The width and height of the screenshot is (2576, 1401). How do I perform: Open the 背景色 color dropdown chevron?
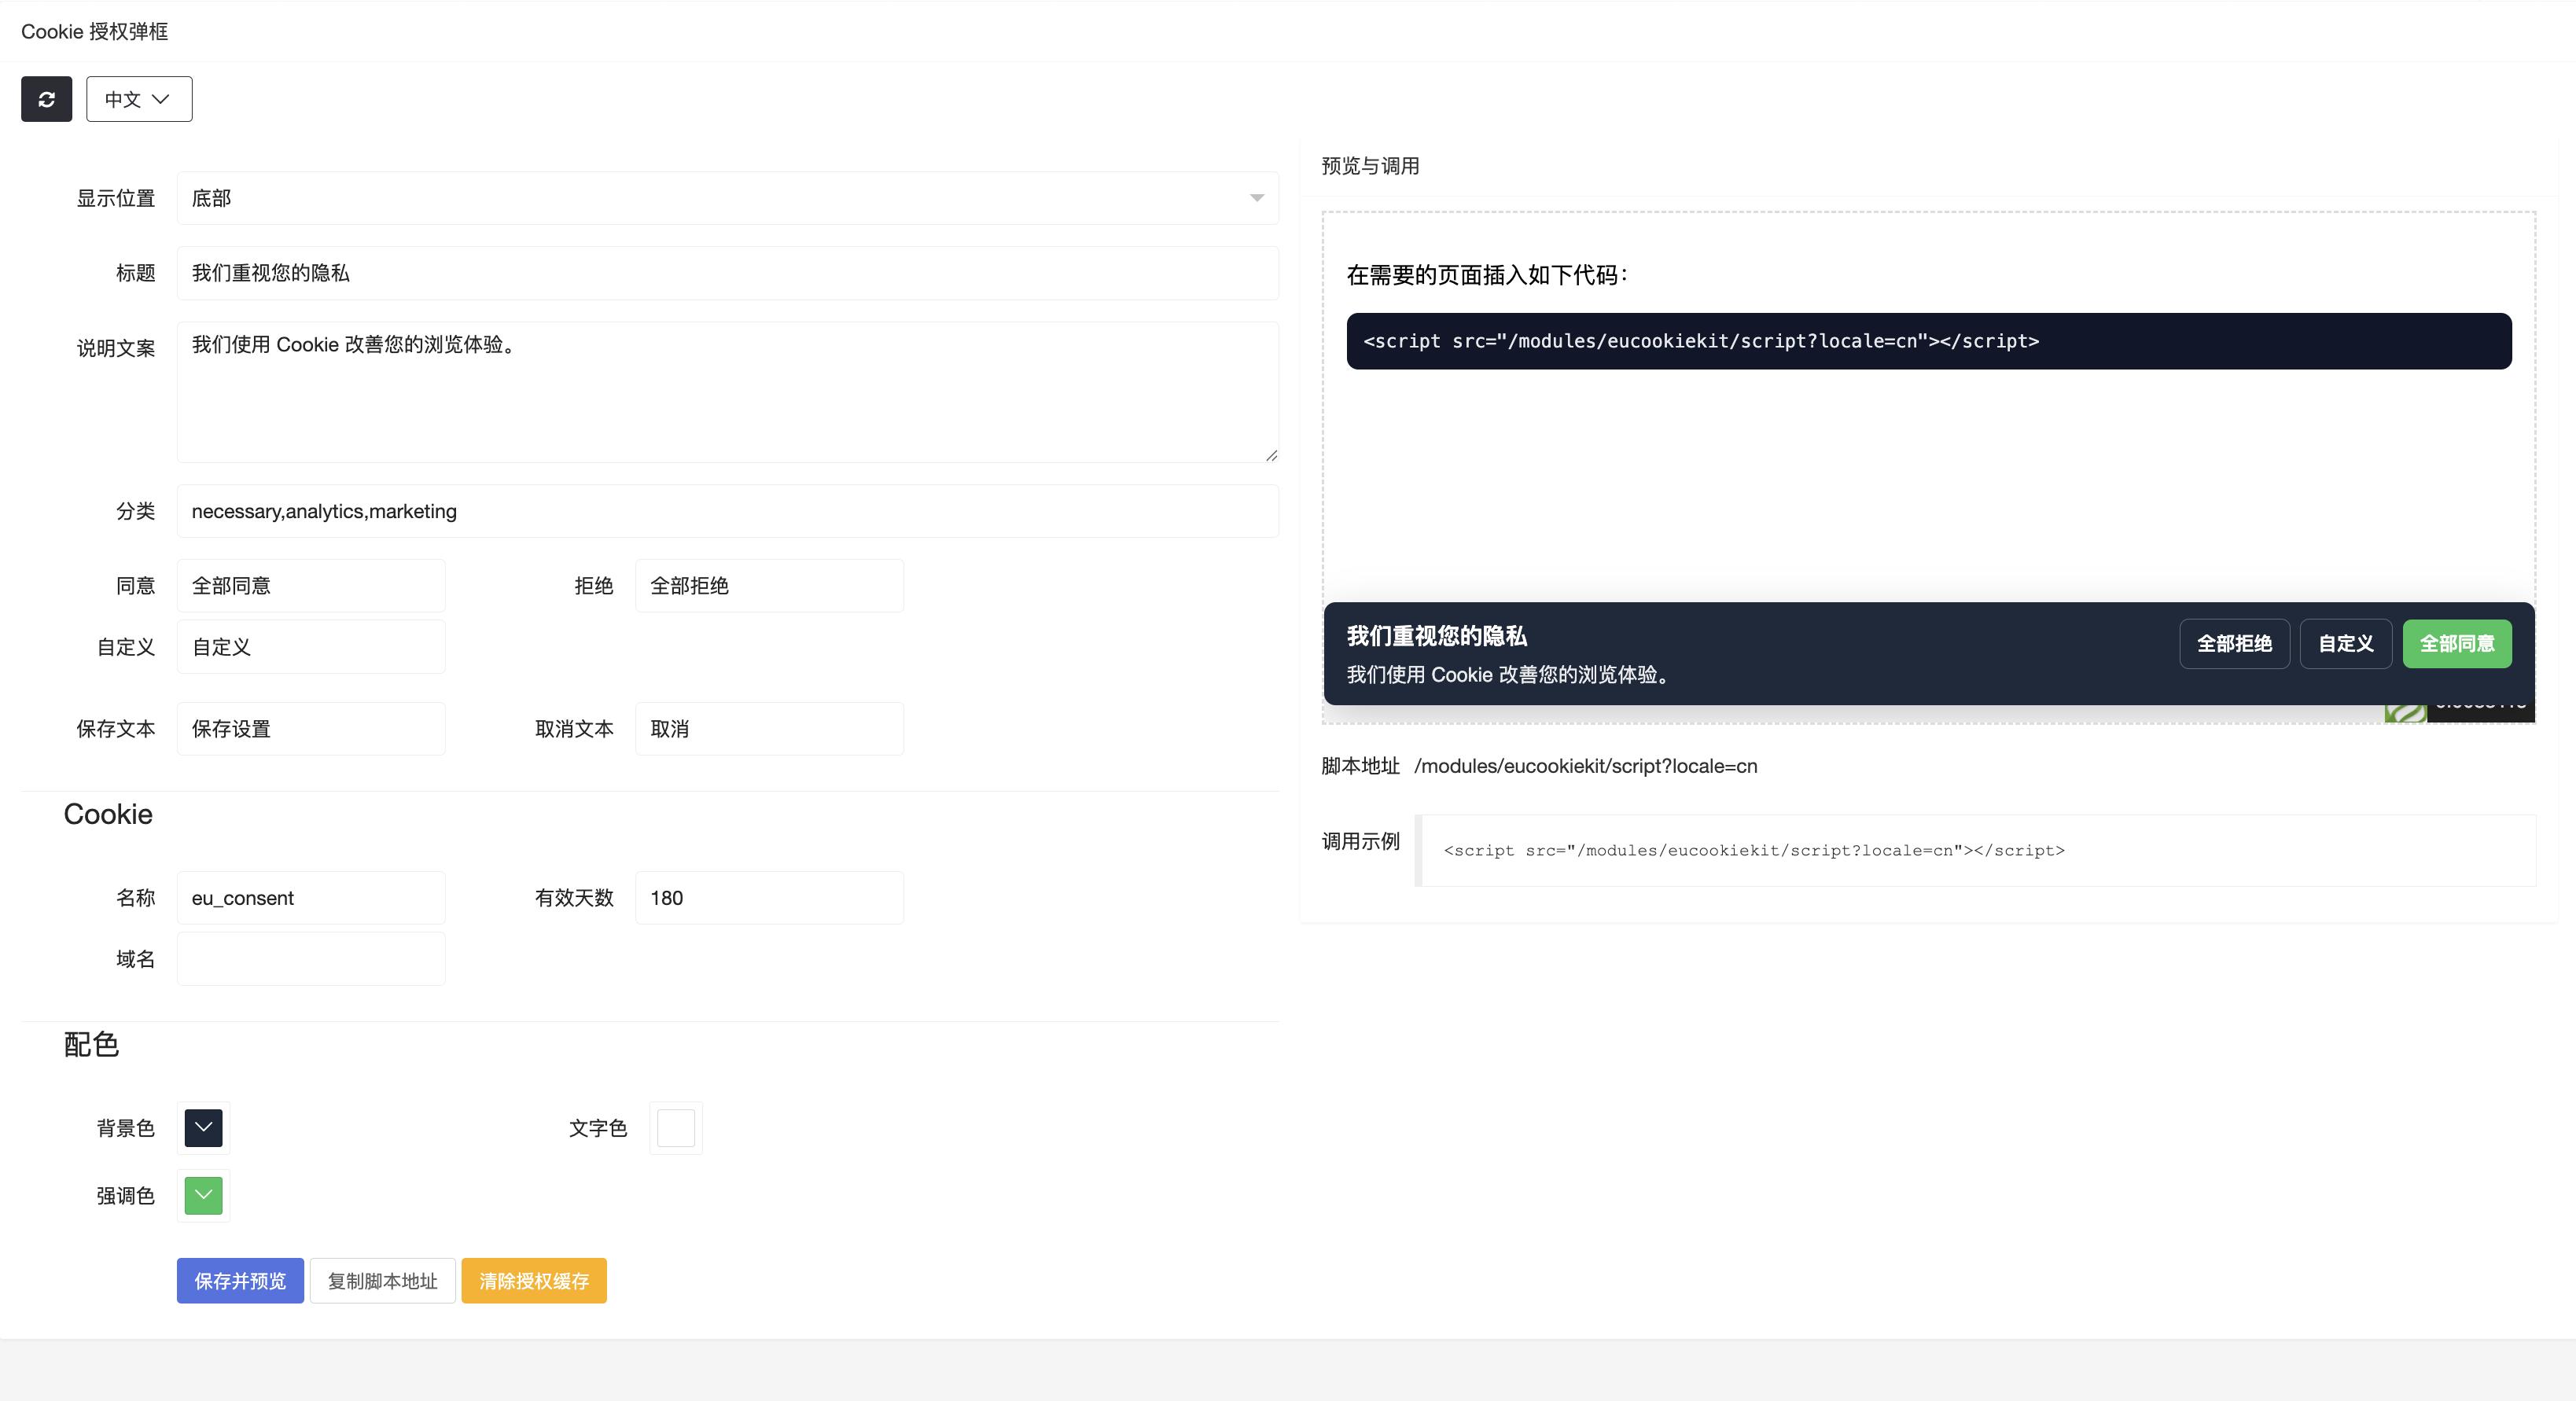point(203,1128)
